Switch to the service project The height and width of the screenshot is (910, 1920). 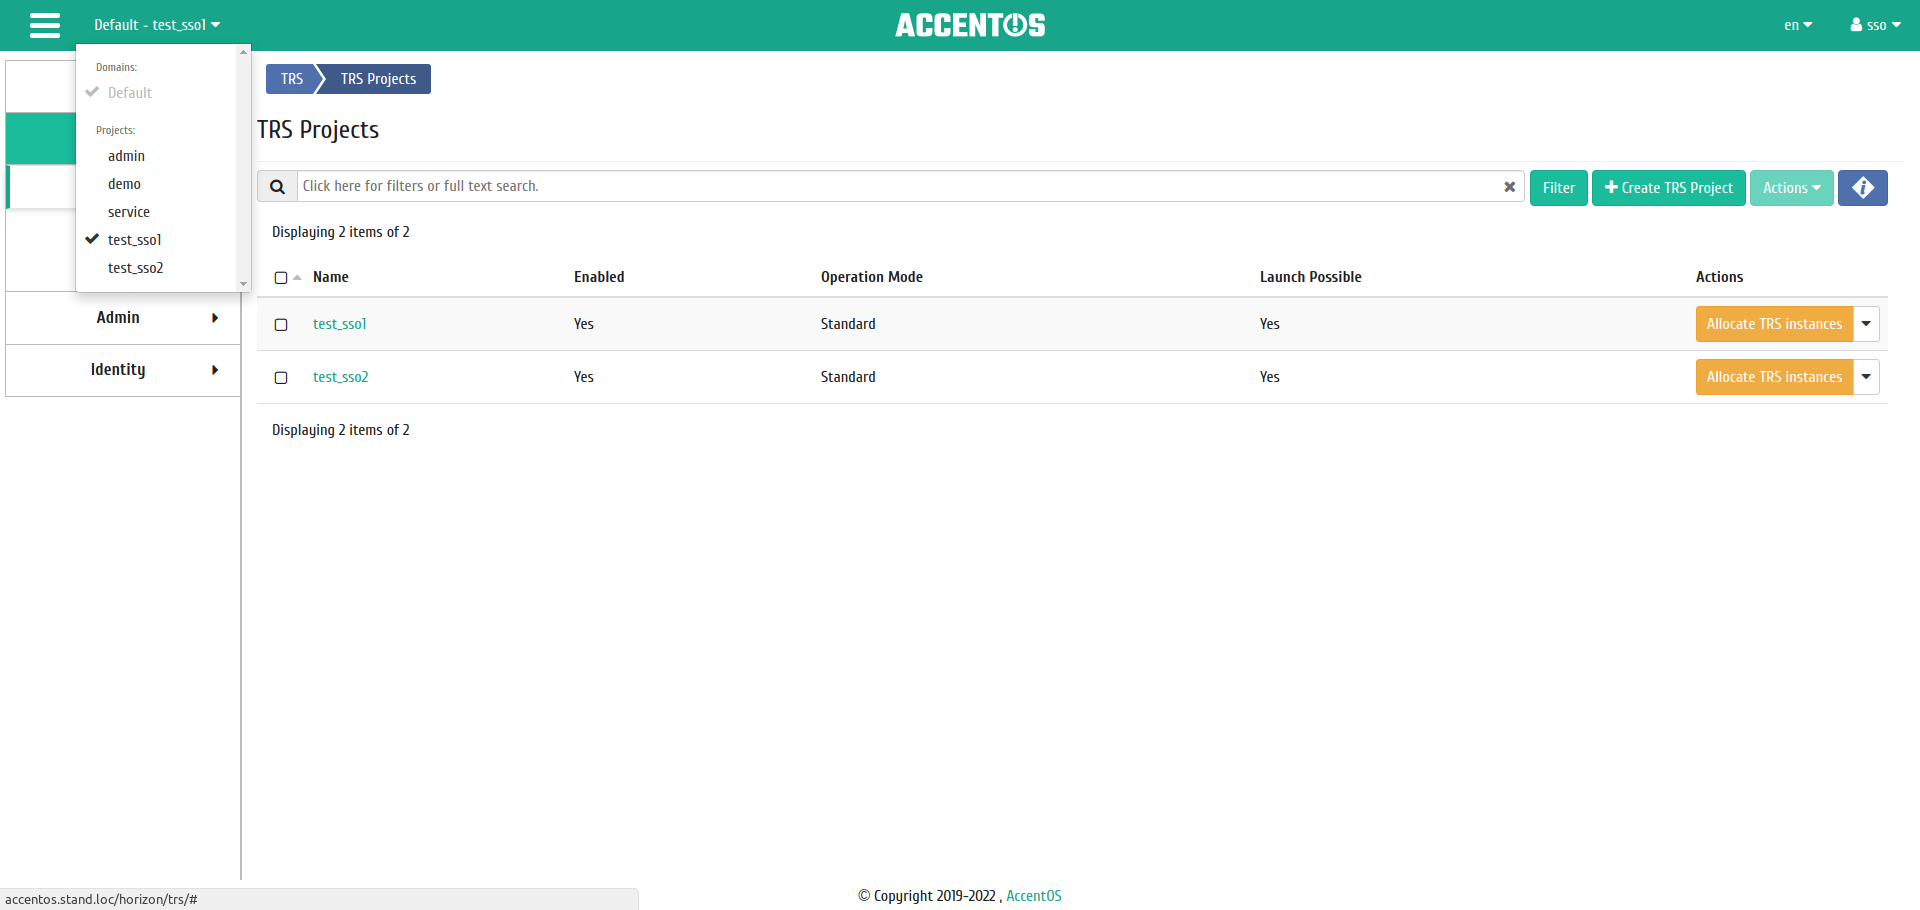click(x=129, y=212)
